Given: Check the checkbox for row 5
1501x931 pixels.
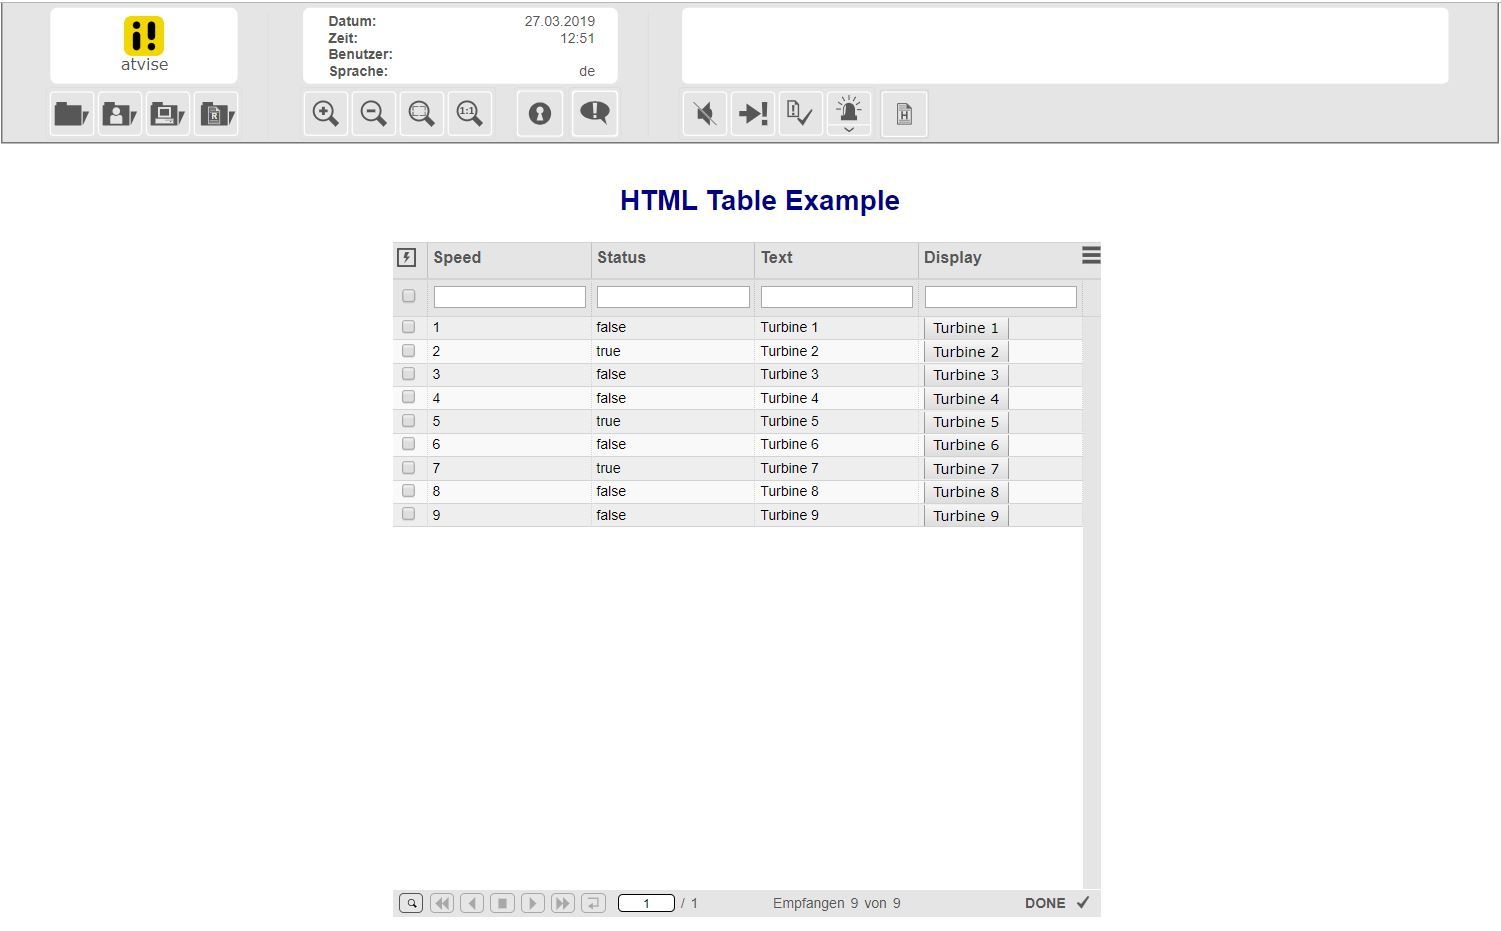Looking at the screenshot, I should tap(408, 421).
